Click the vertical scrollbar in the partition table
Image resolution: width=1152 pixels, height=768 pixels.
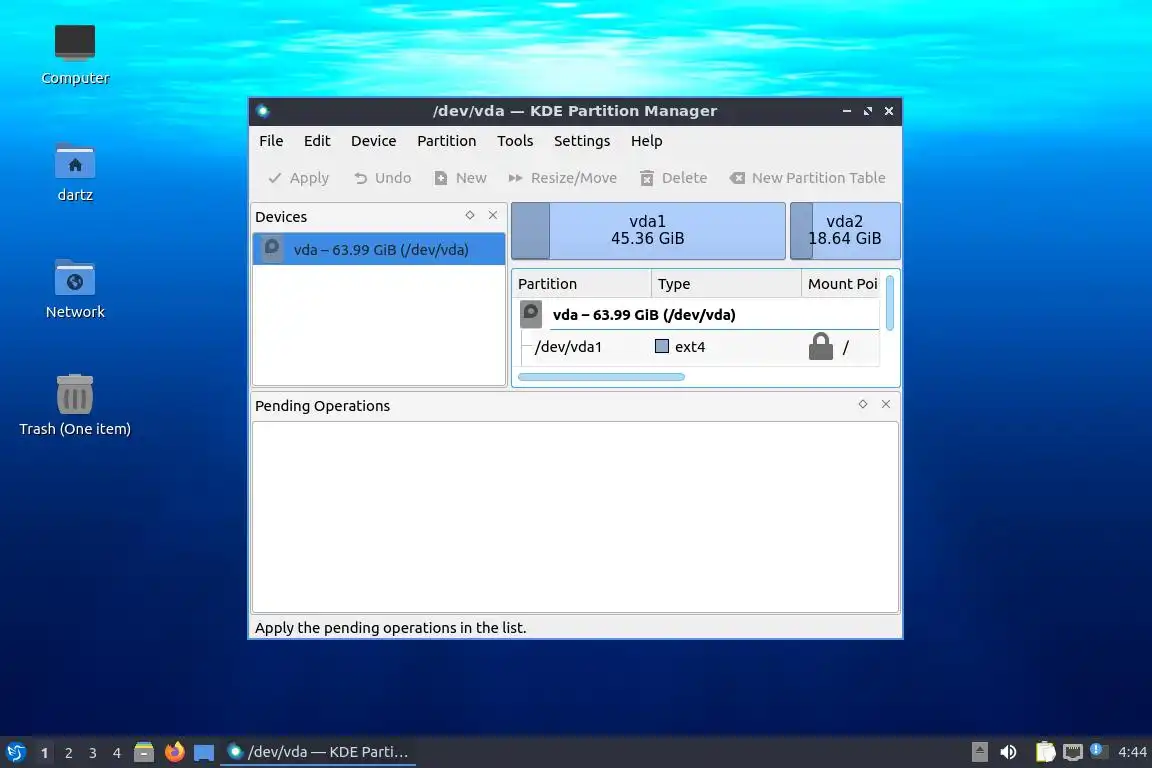pyautogui.click(x=890, y=303)
